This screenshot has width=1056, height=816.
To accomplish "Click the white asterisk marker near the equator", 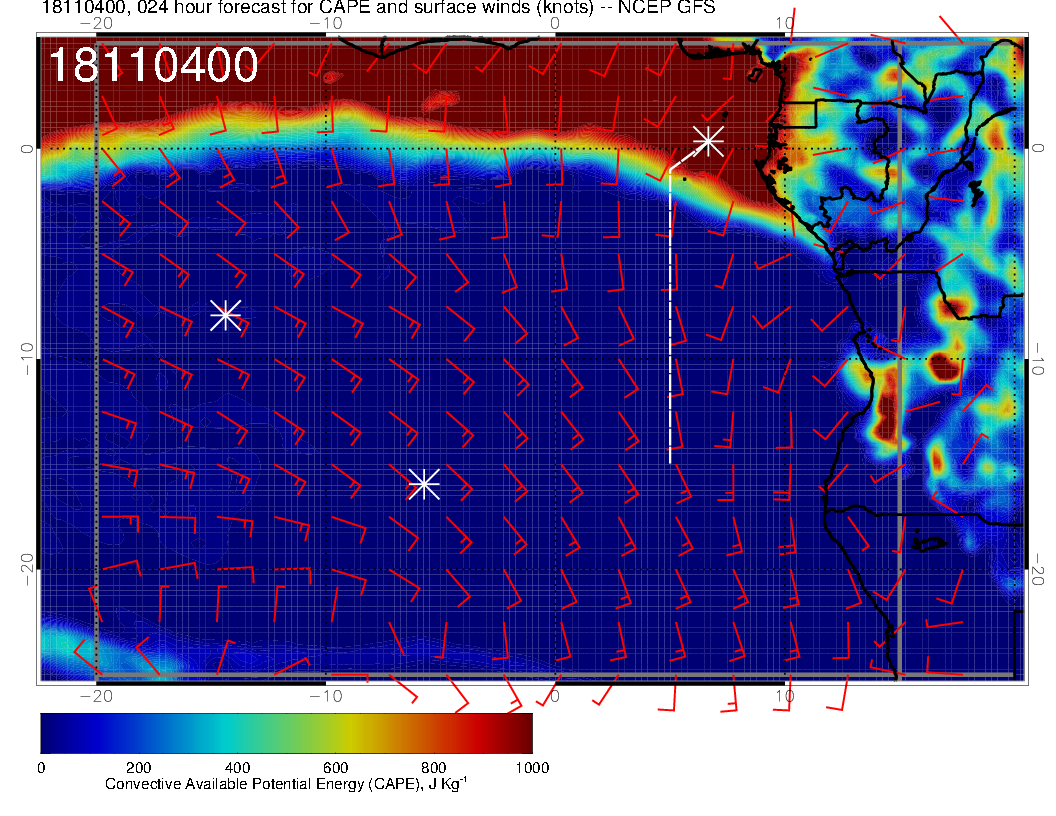I will click(708, 140).
